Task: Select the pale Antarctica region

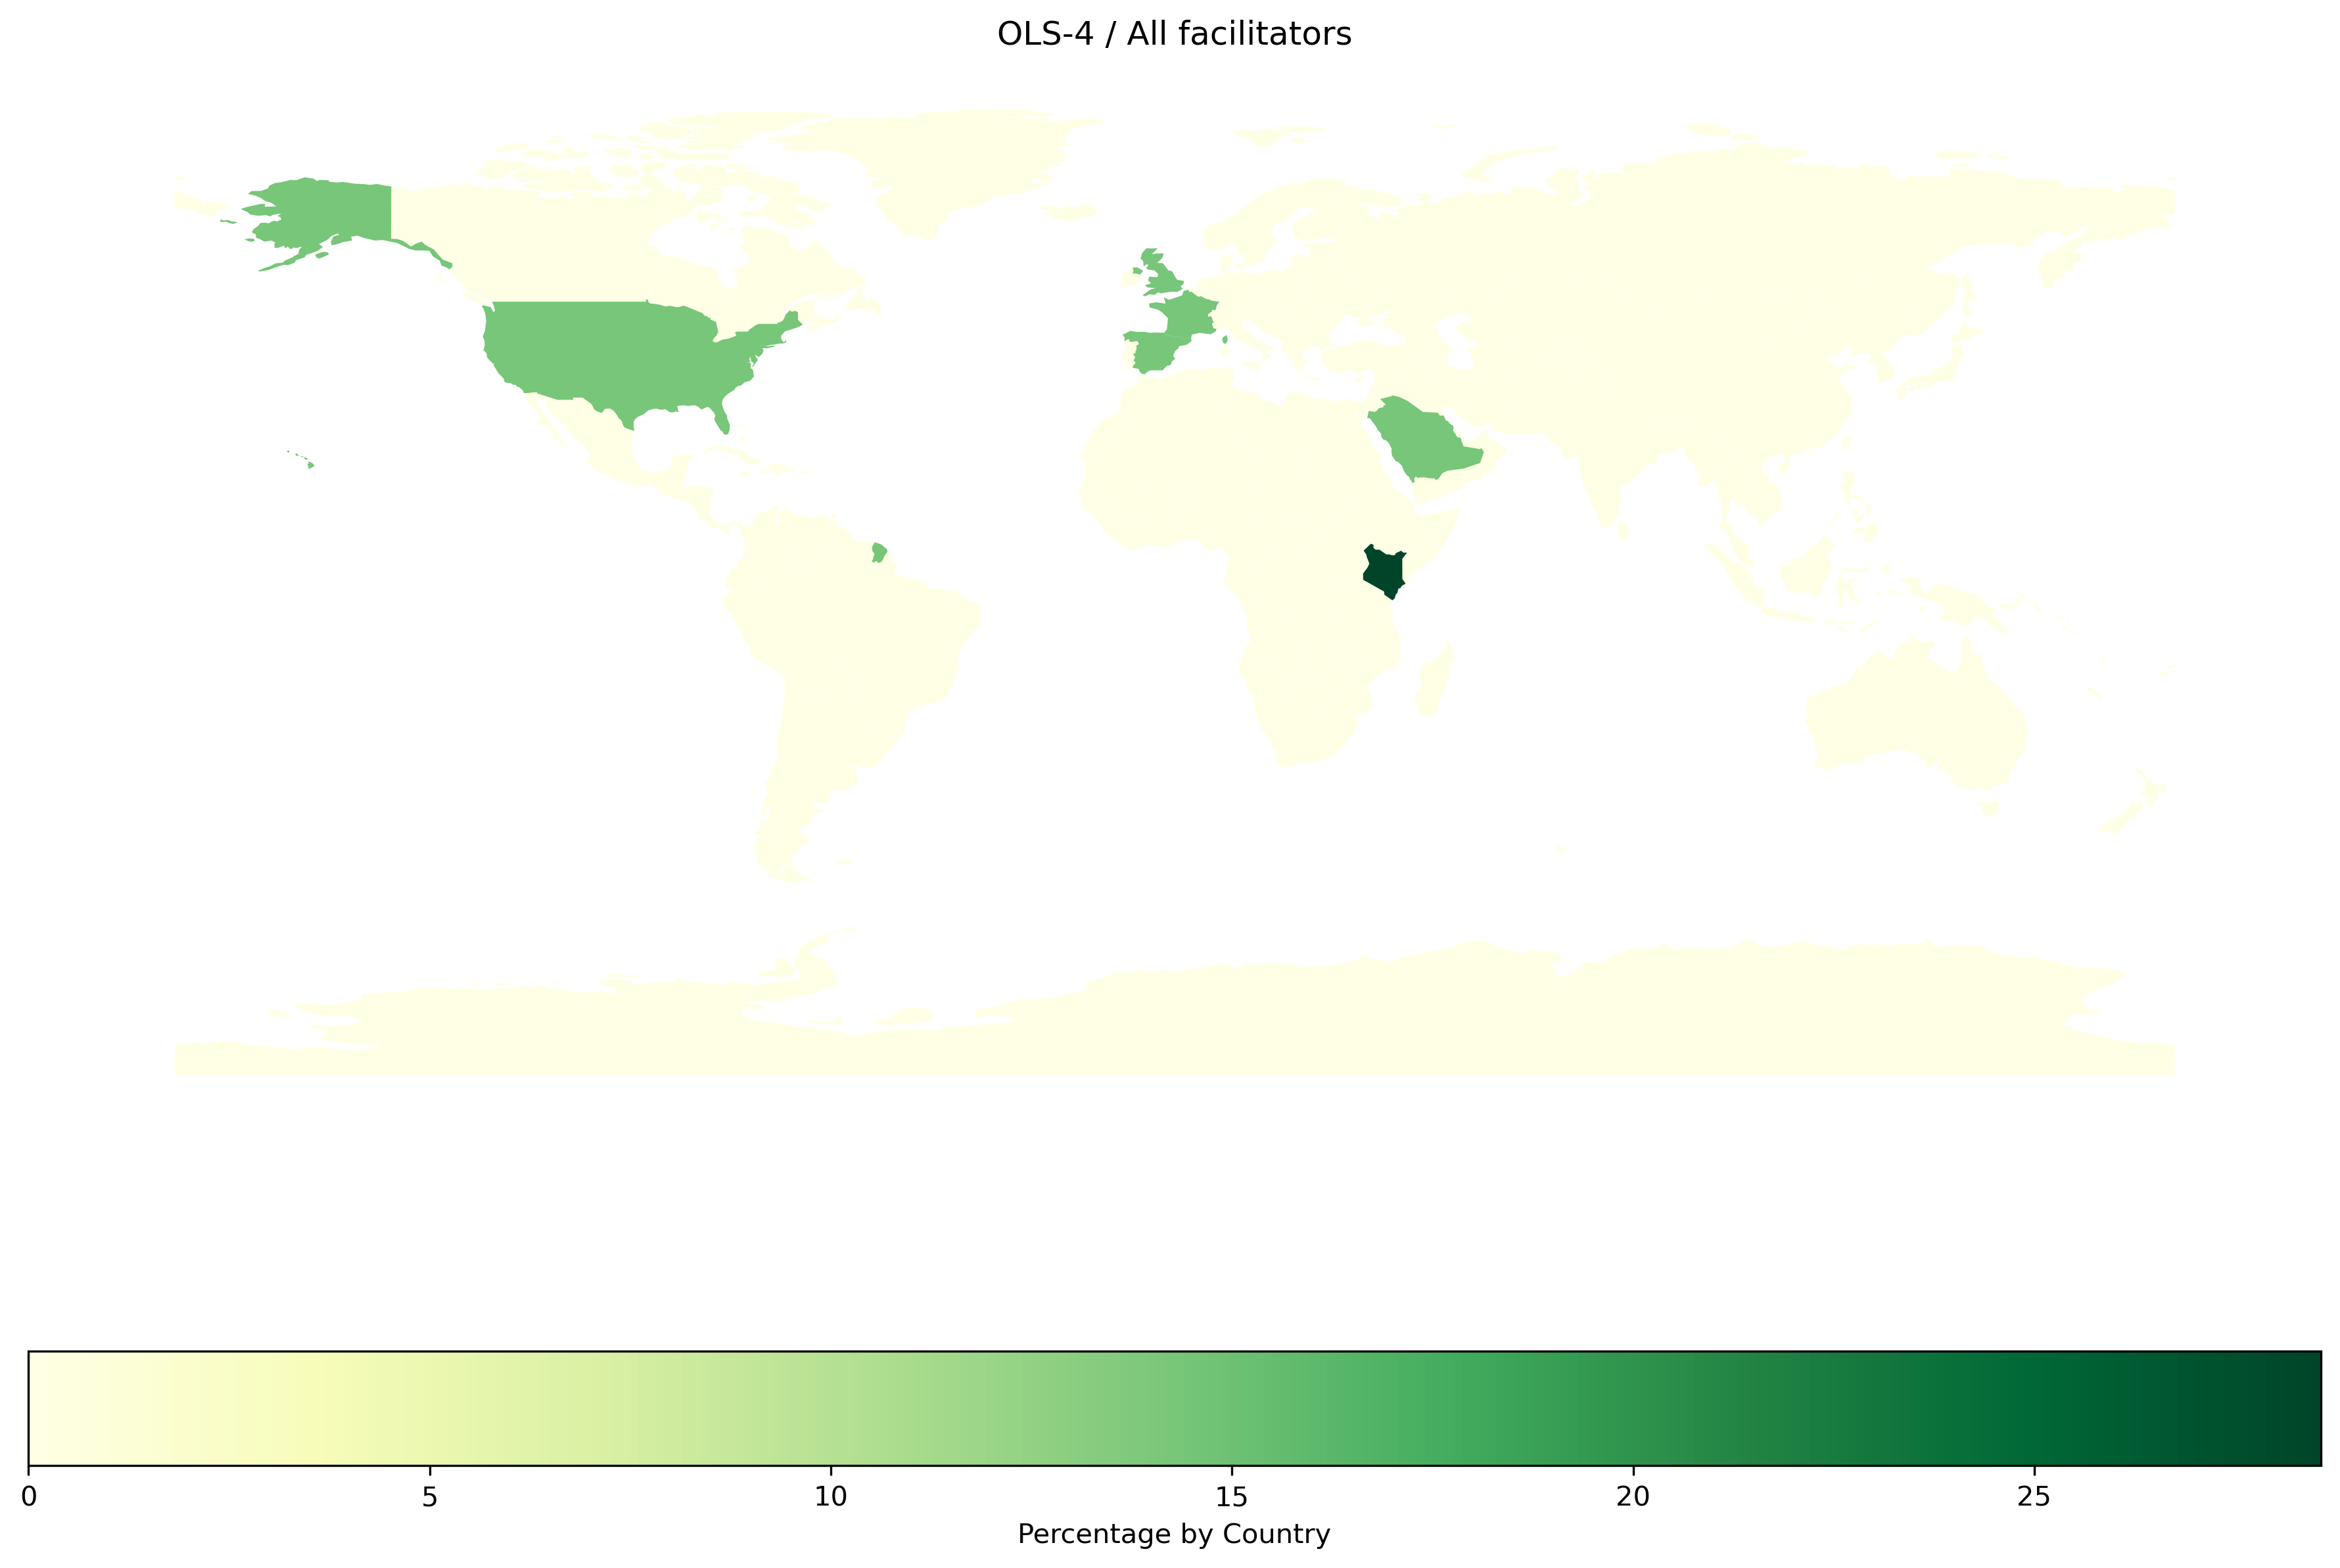Action: point(1174,1020)
